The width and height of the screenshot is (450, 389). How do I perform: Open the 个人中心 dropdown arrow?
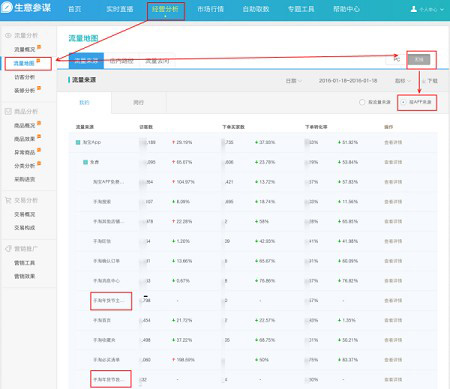click(x=442, y=9)
